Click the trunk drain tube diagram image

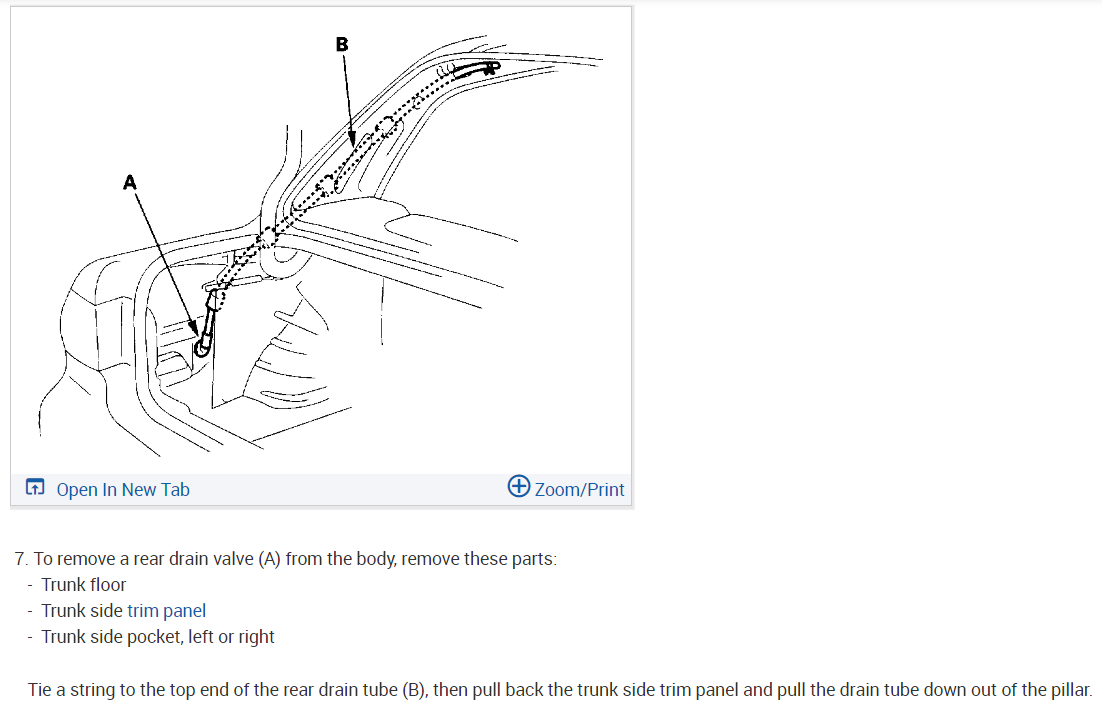321,241
